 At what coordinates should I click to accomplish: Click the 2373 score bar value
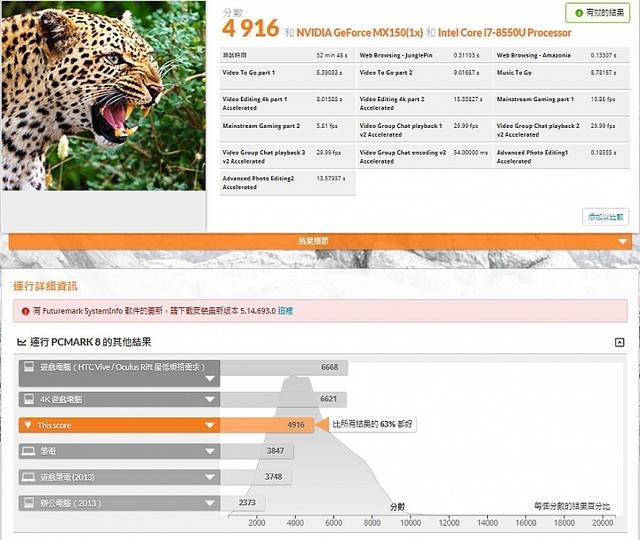[x=247, y=502]
